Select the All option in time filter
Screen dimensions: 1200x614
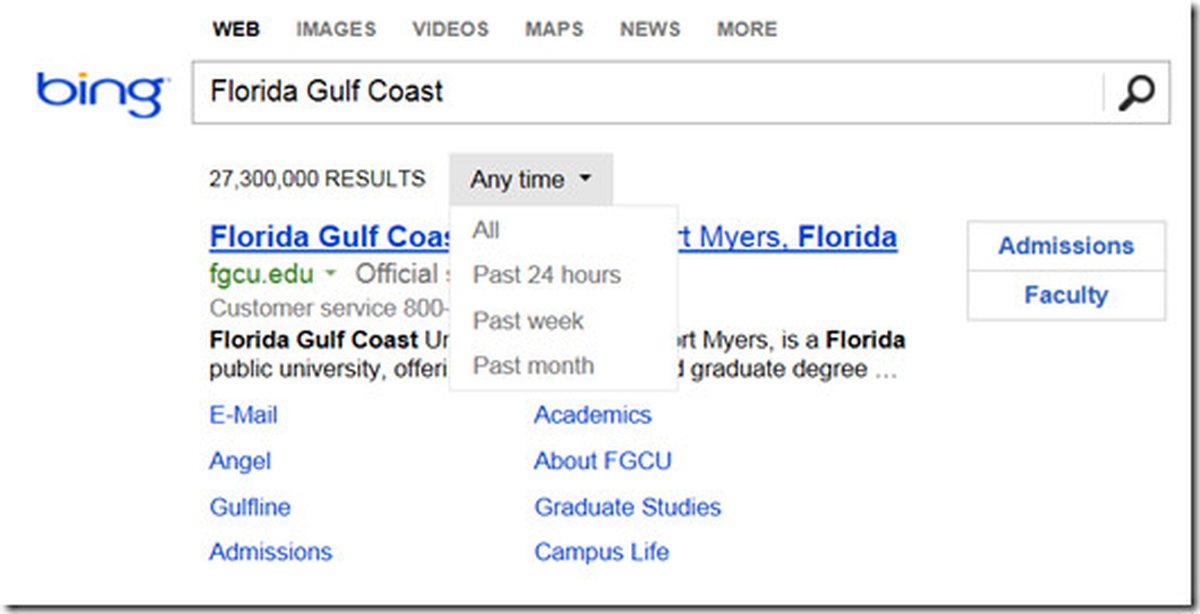point(487,231)
